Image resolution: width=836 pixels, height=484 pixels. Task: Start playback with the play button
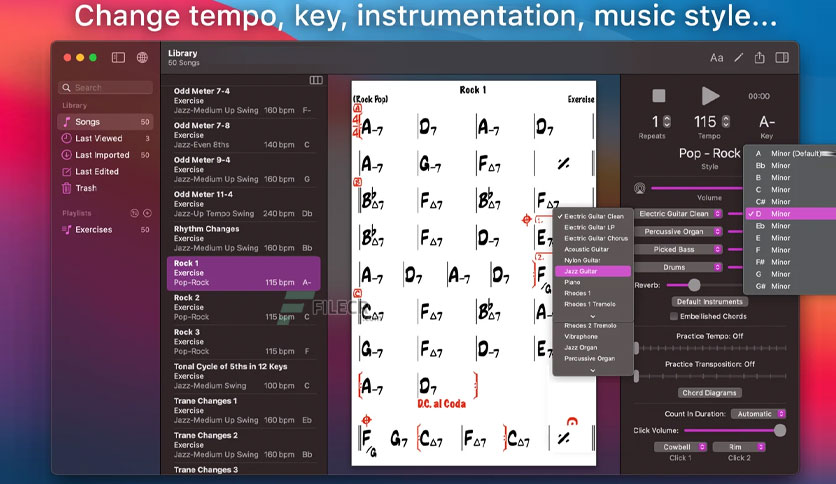tap(710, 96)
